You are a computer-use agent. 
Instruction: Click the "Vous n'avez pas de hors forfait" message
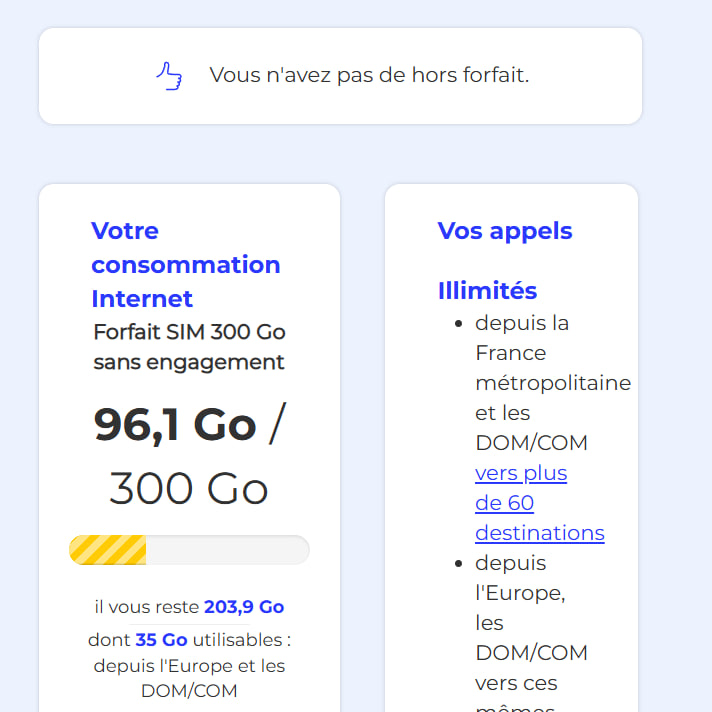369,76
